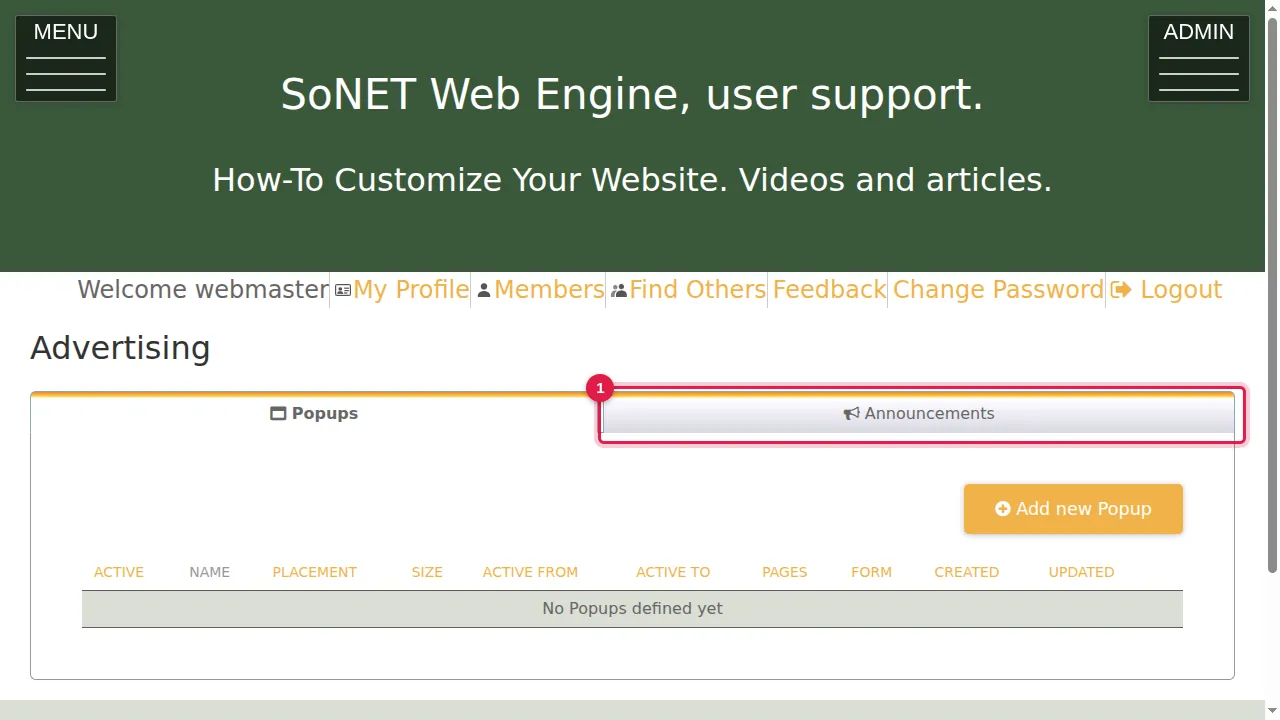
Task: Log out via the Logout link
Action: coord(1181,290)
